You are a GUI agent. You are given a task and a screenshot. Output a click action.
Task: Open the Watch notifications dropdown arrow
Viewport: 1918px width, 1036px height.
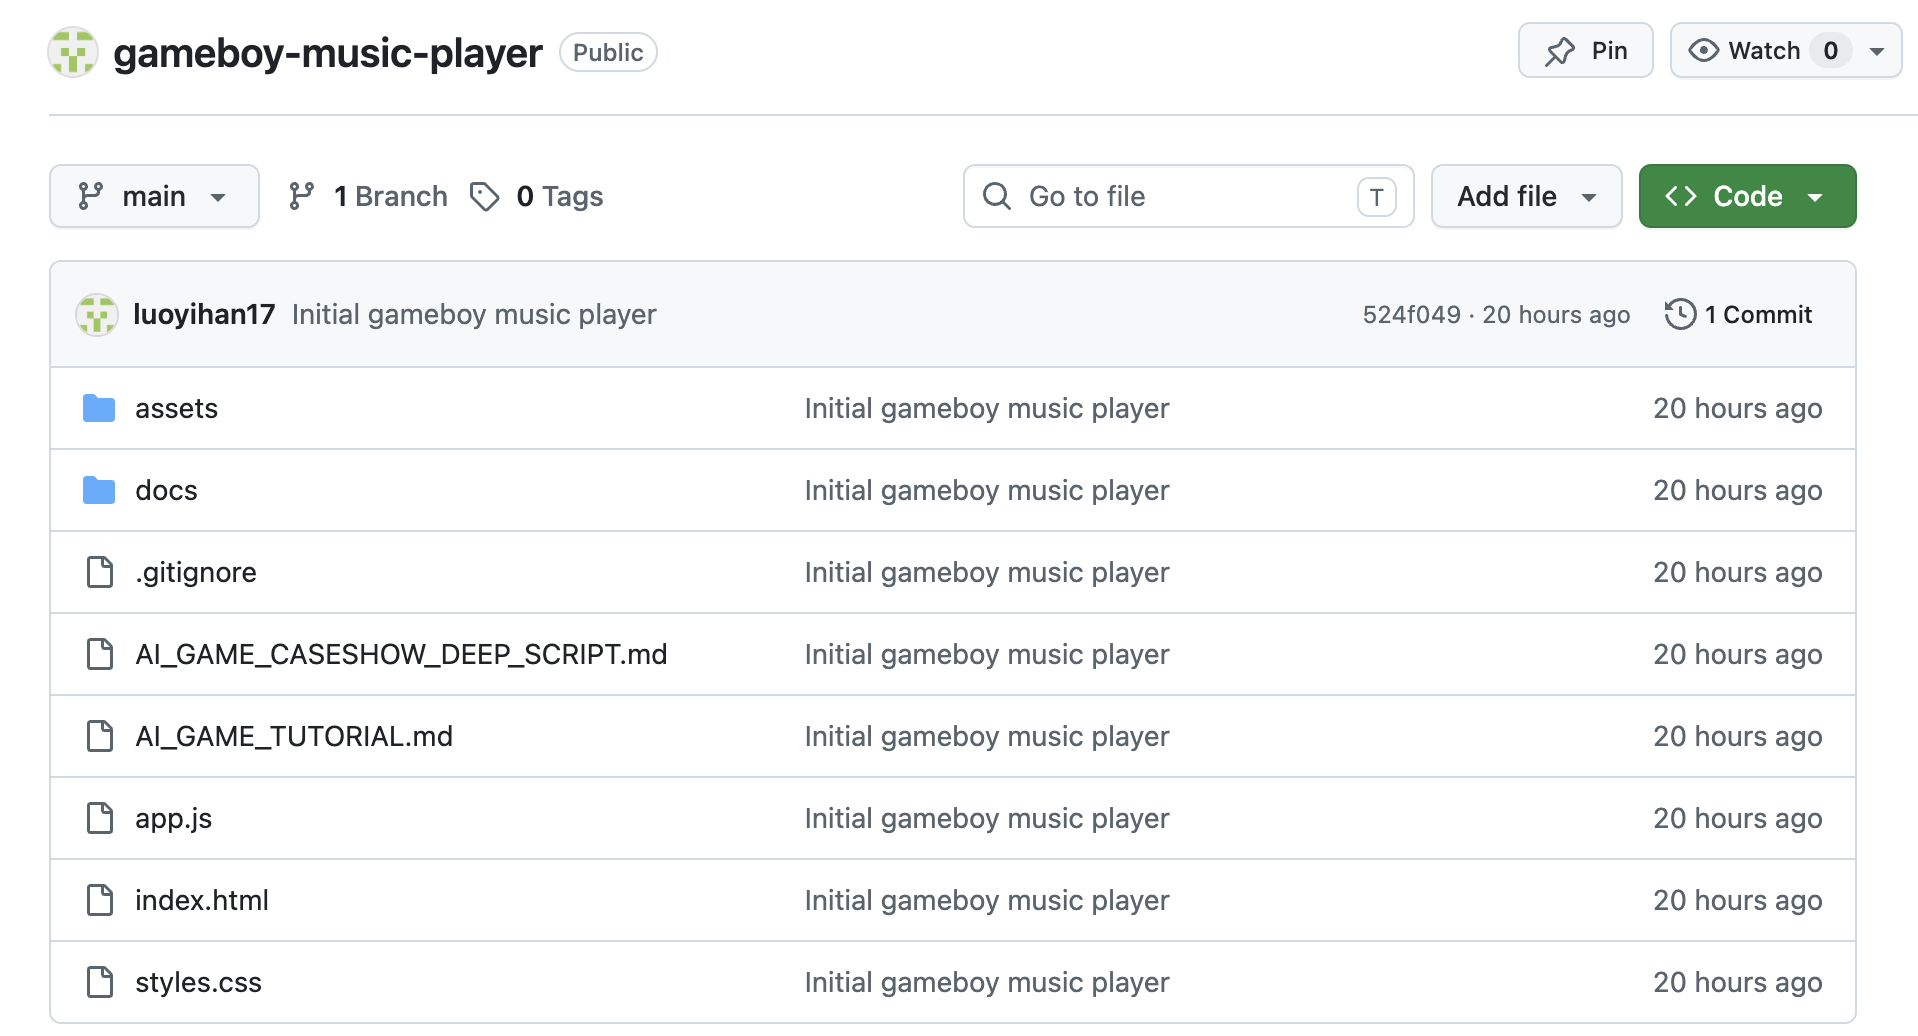click(1877, 51)
